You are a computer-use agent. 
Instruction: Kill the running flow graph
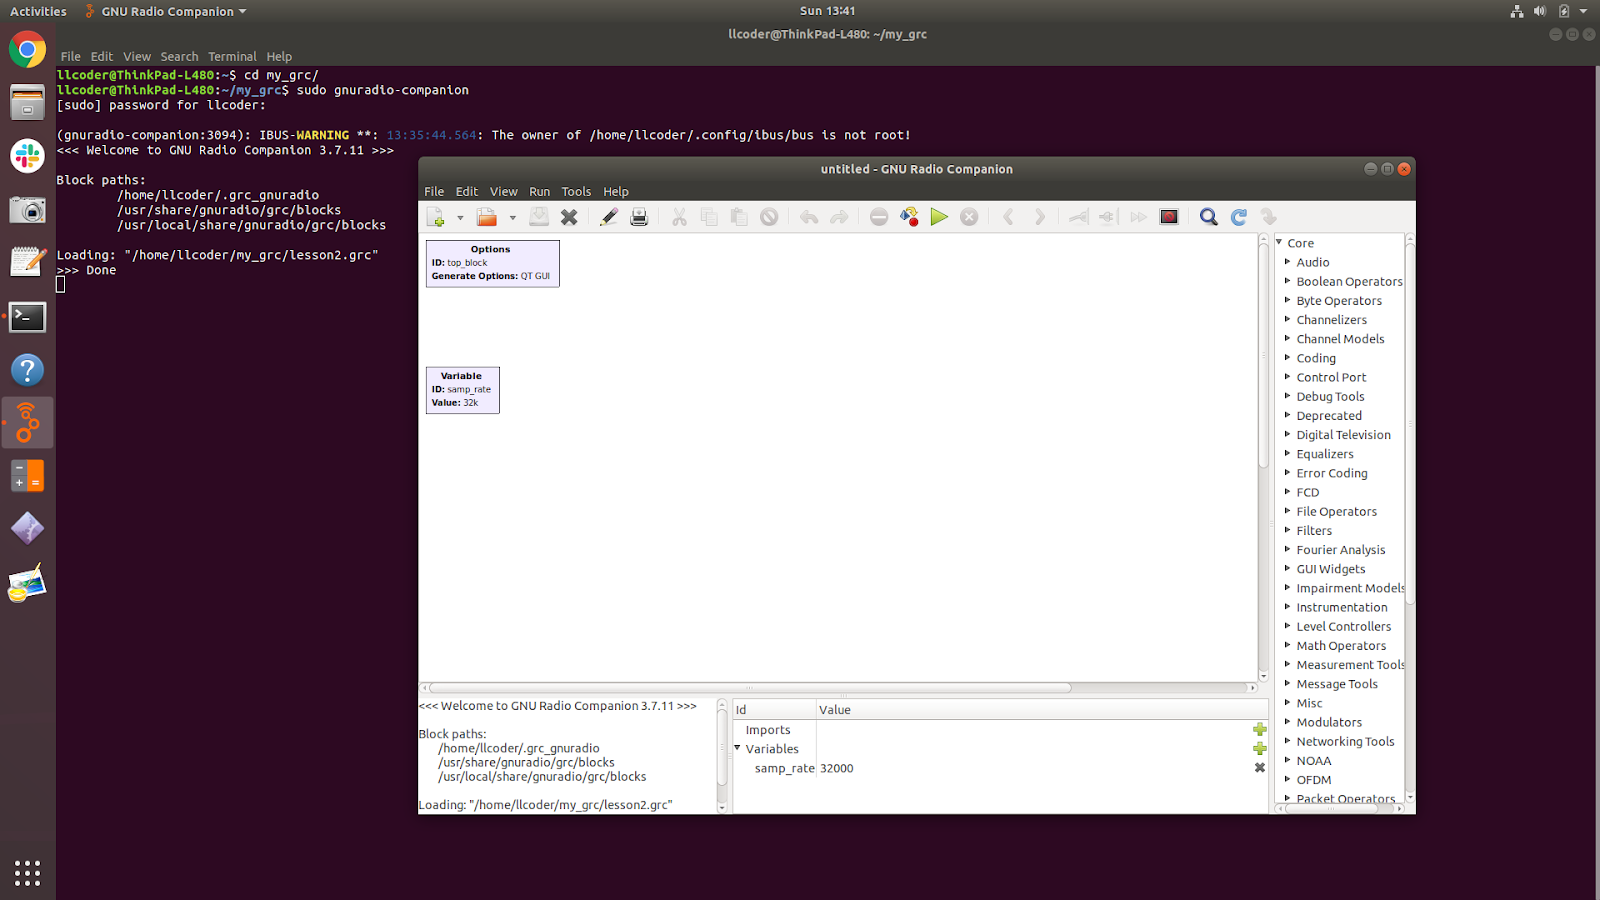[969, 217]
